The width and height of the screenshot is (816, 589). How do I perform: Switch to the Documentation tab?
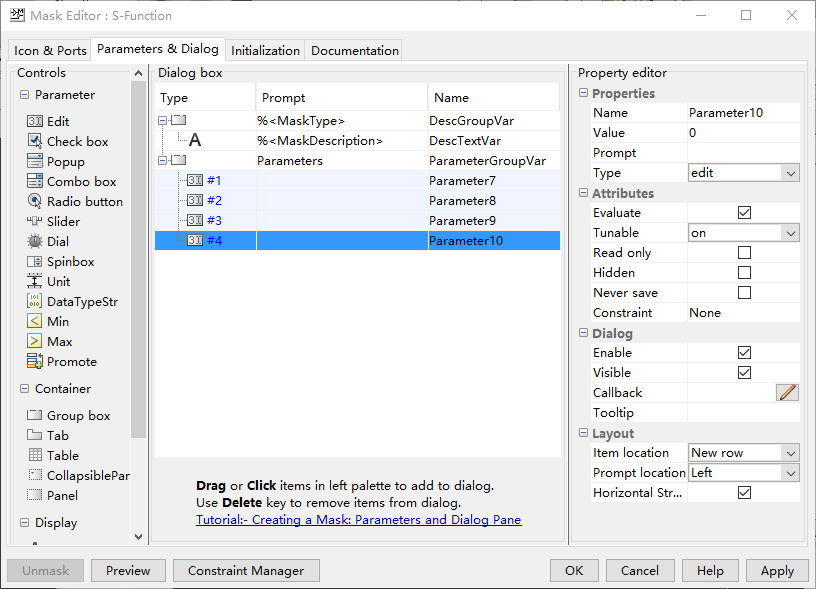tap(354, 50)
